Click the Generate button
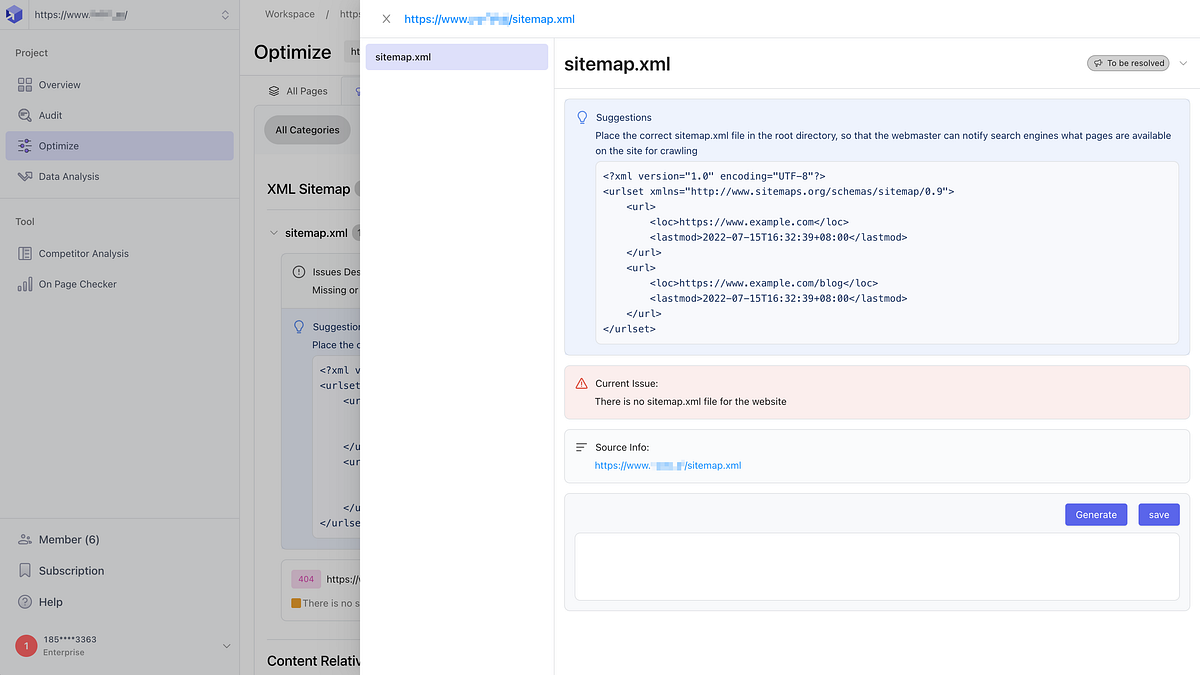Viewport: 1200px width, 675px height. click(x=1096, y=515)
